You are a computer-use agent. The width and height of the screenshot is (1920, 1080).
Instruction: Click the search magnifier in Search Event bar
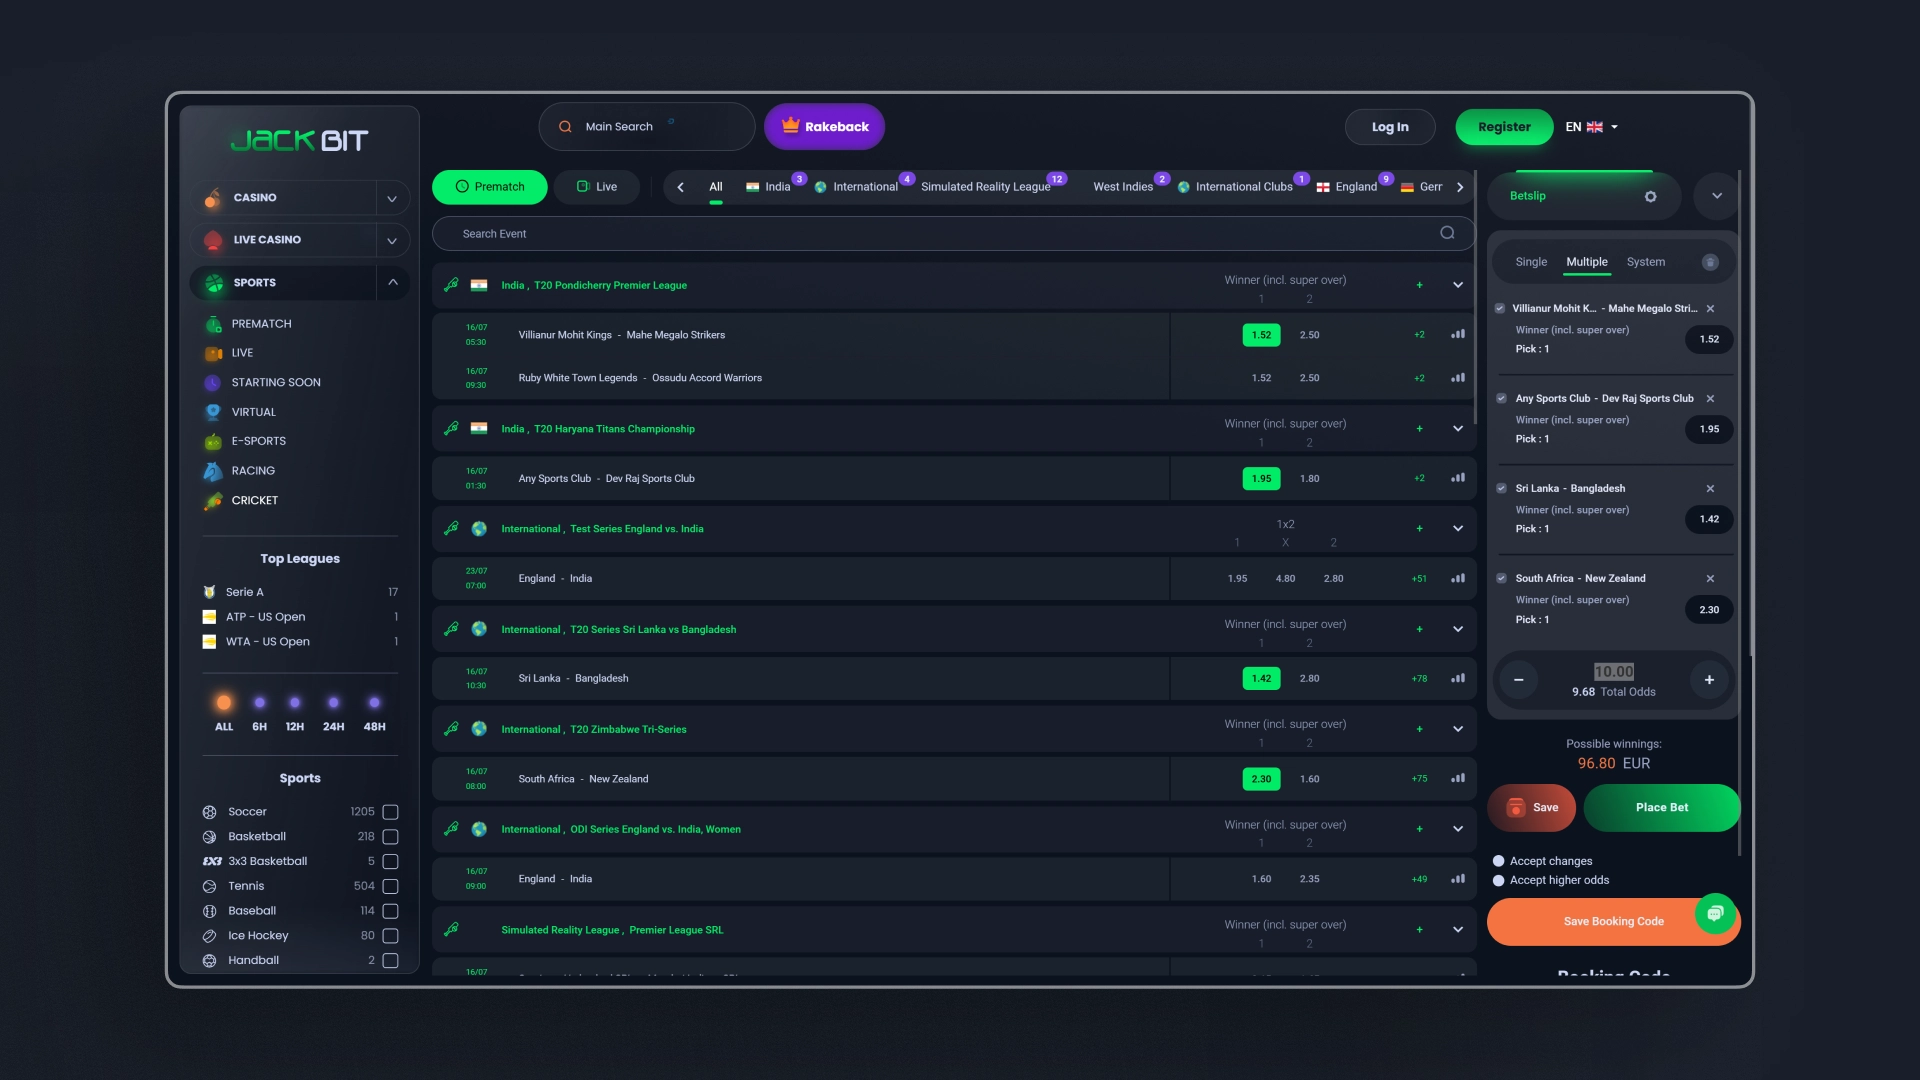click(x=1447, y=233)
